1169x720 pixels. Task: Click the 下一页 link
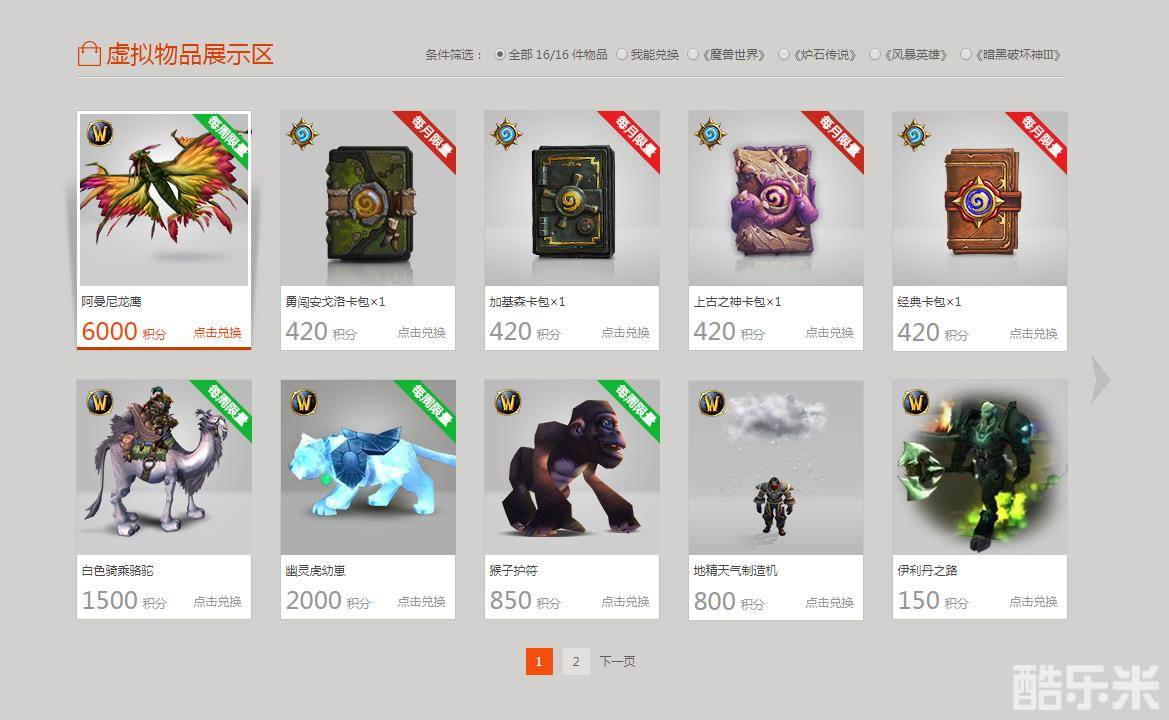coord(617,661)
